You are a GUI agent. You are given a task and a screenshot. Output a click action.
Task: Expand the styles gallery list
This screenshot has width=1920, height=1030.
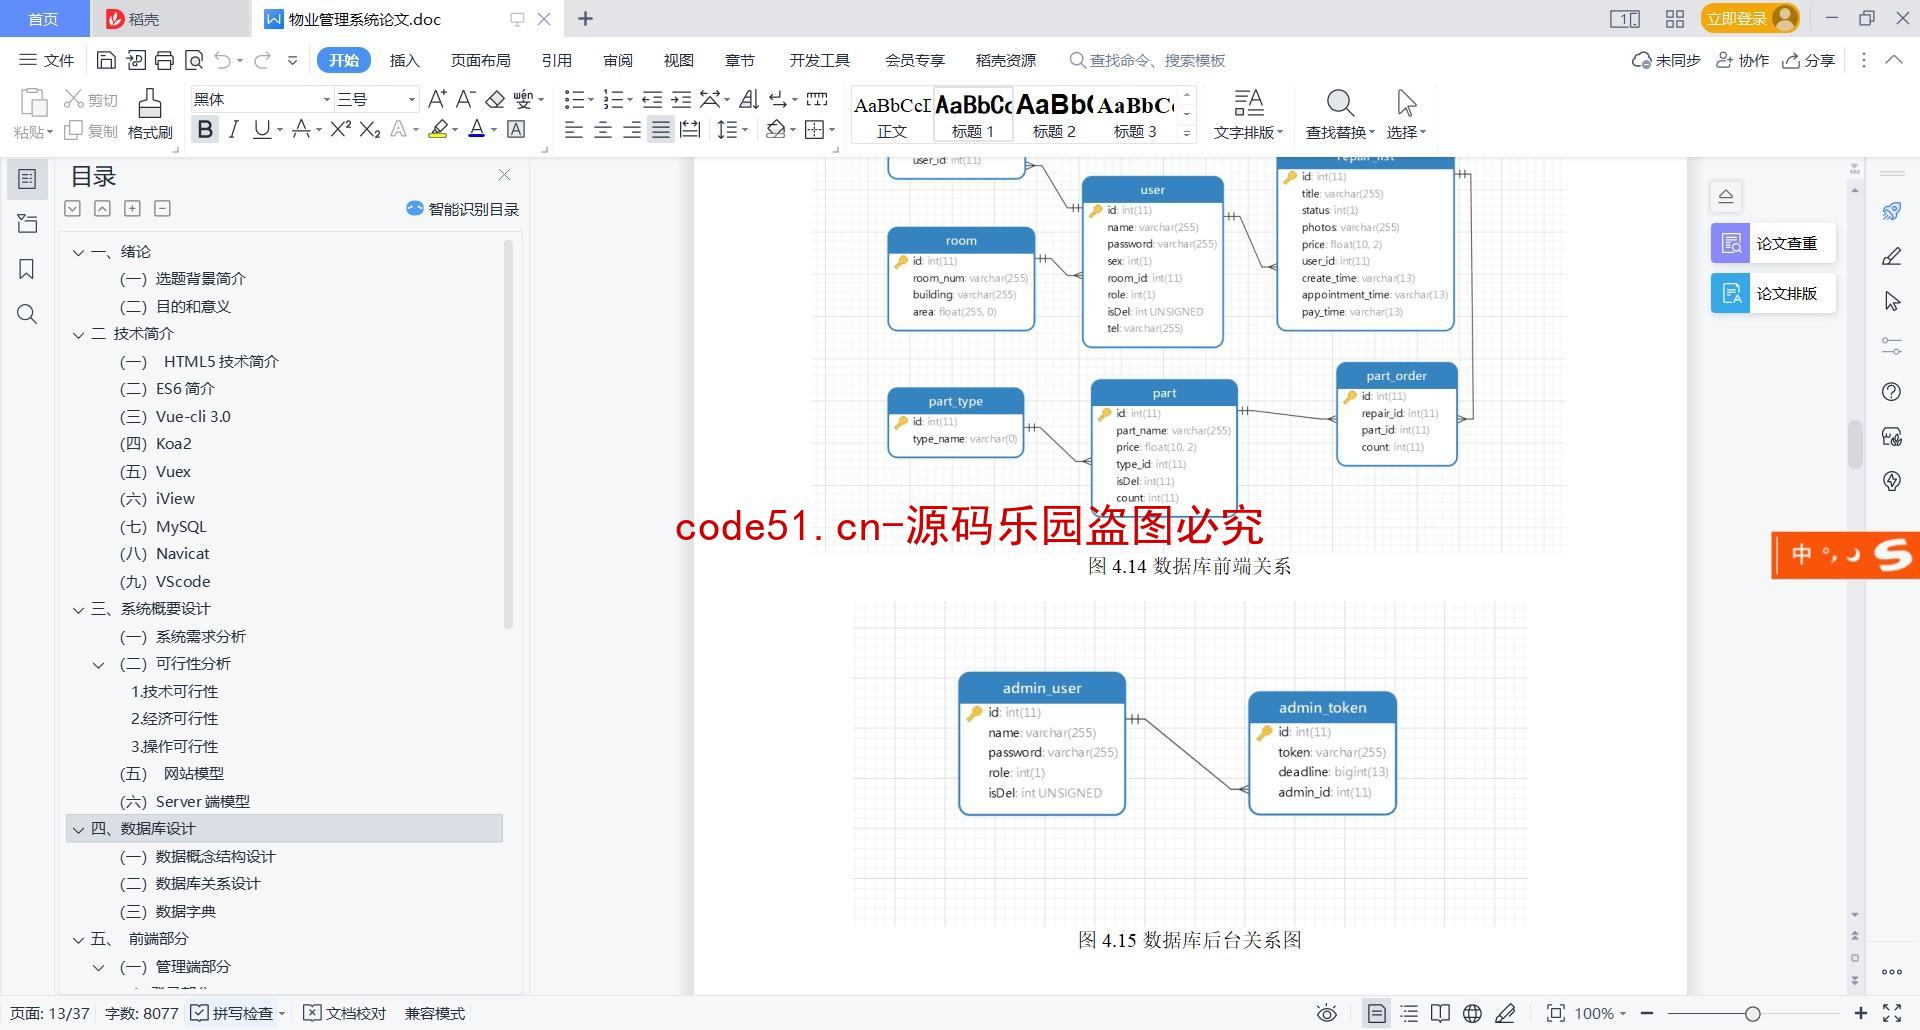pos(1187,132)
